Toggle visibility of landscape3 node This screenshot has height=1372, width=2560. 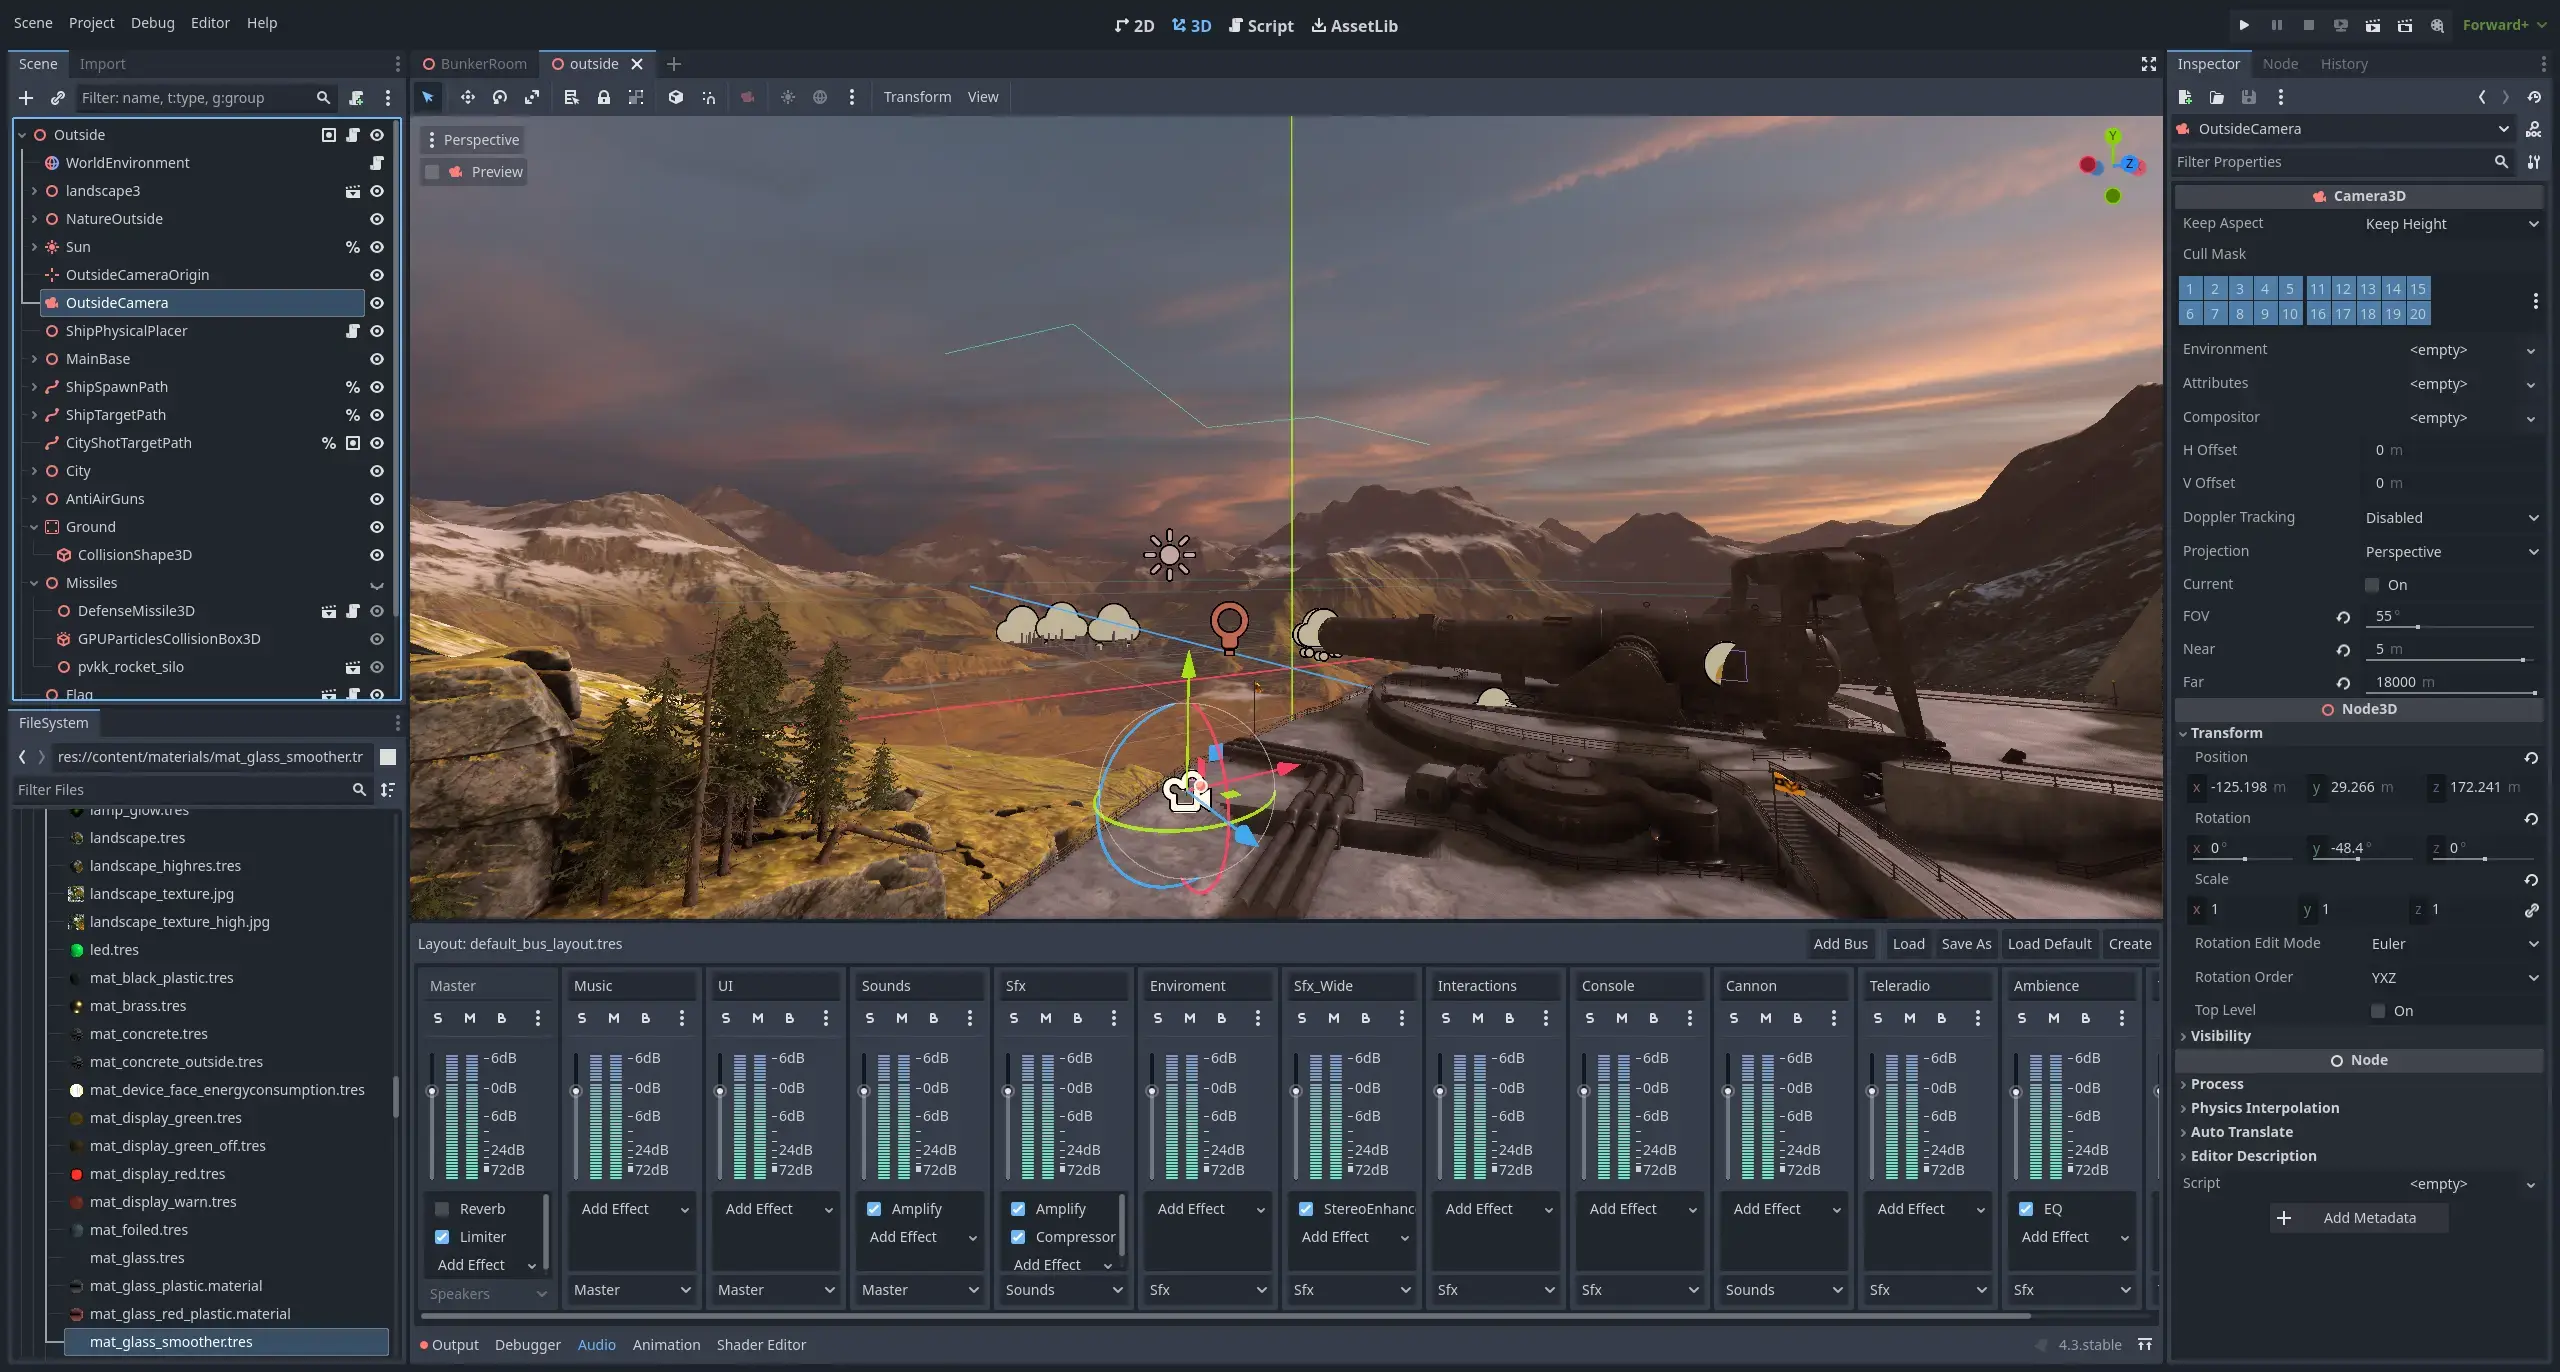tap(377, 191)
